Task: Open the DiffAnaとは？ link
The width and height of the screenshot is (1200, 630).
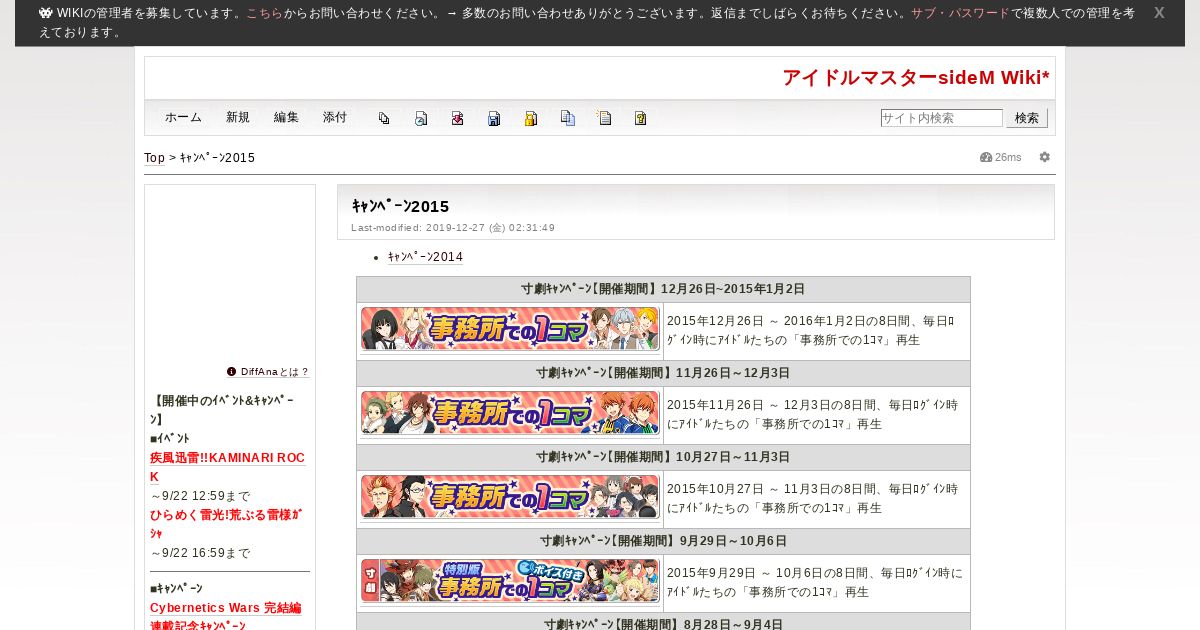Action: click(x=274, y=371)
